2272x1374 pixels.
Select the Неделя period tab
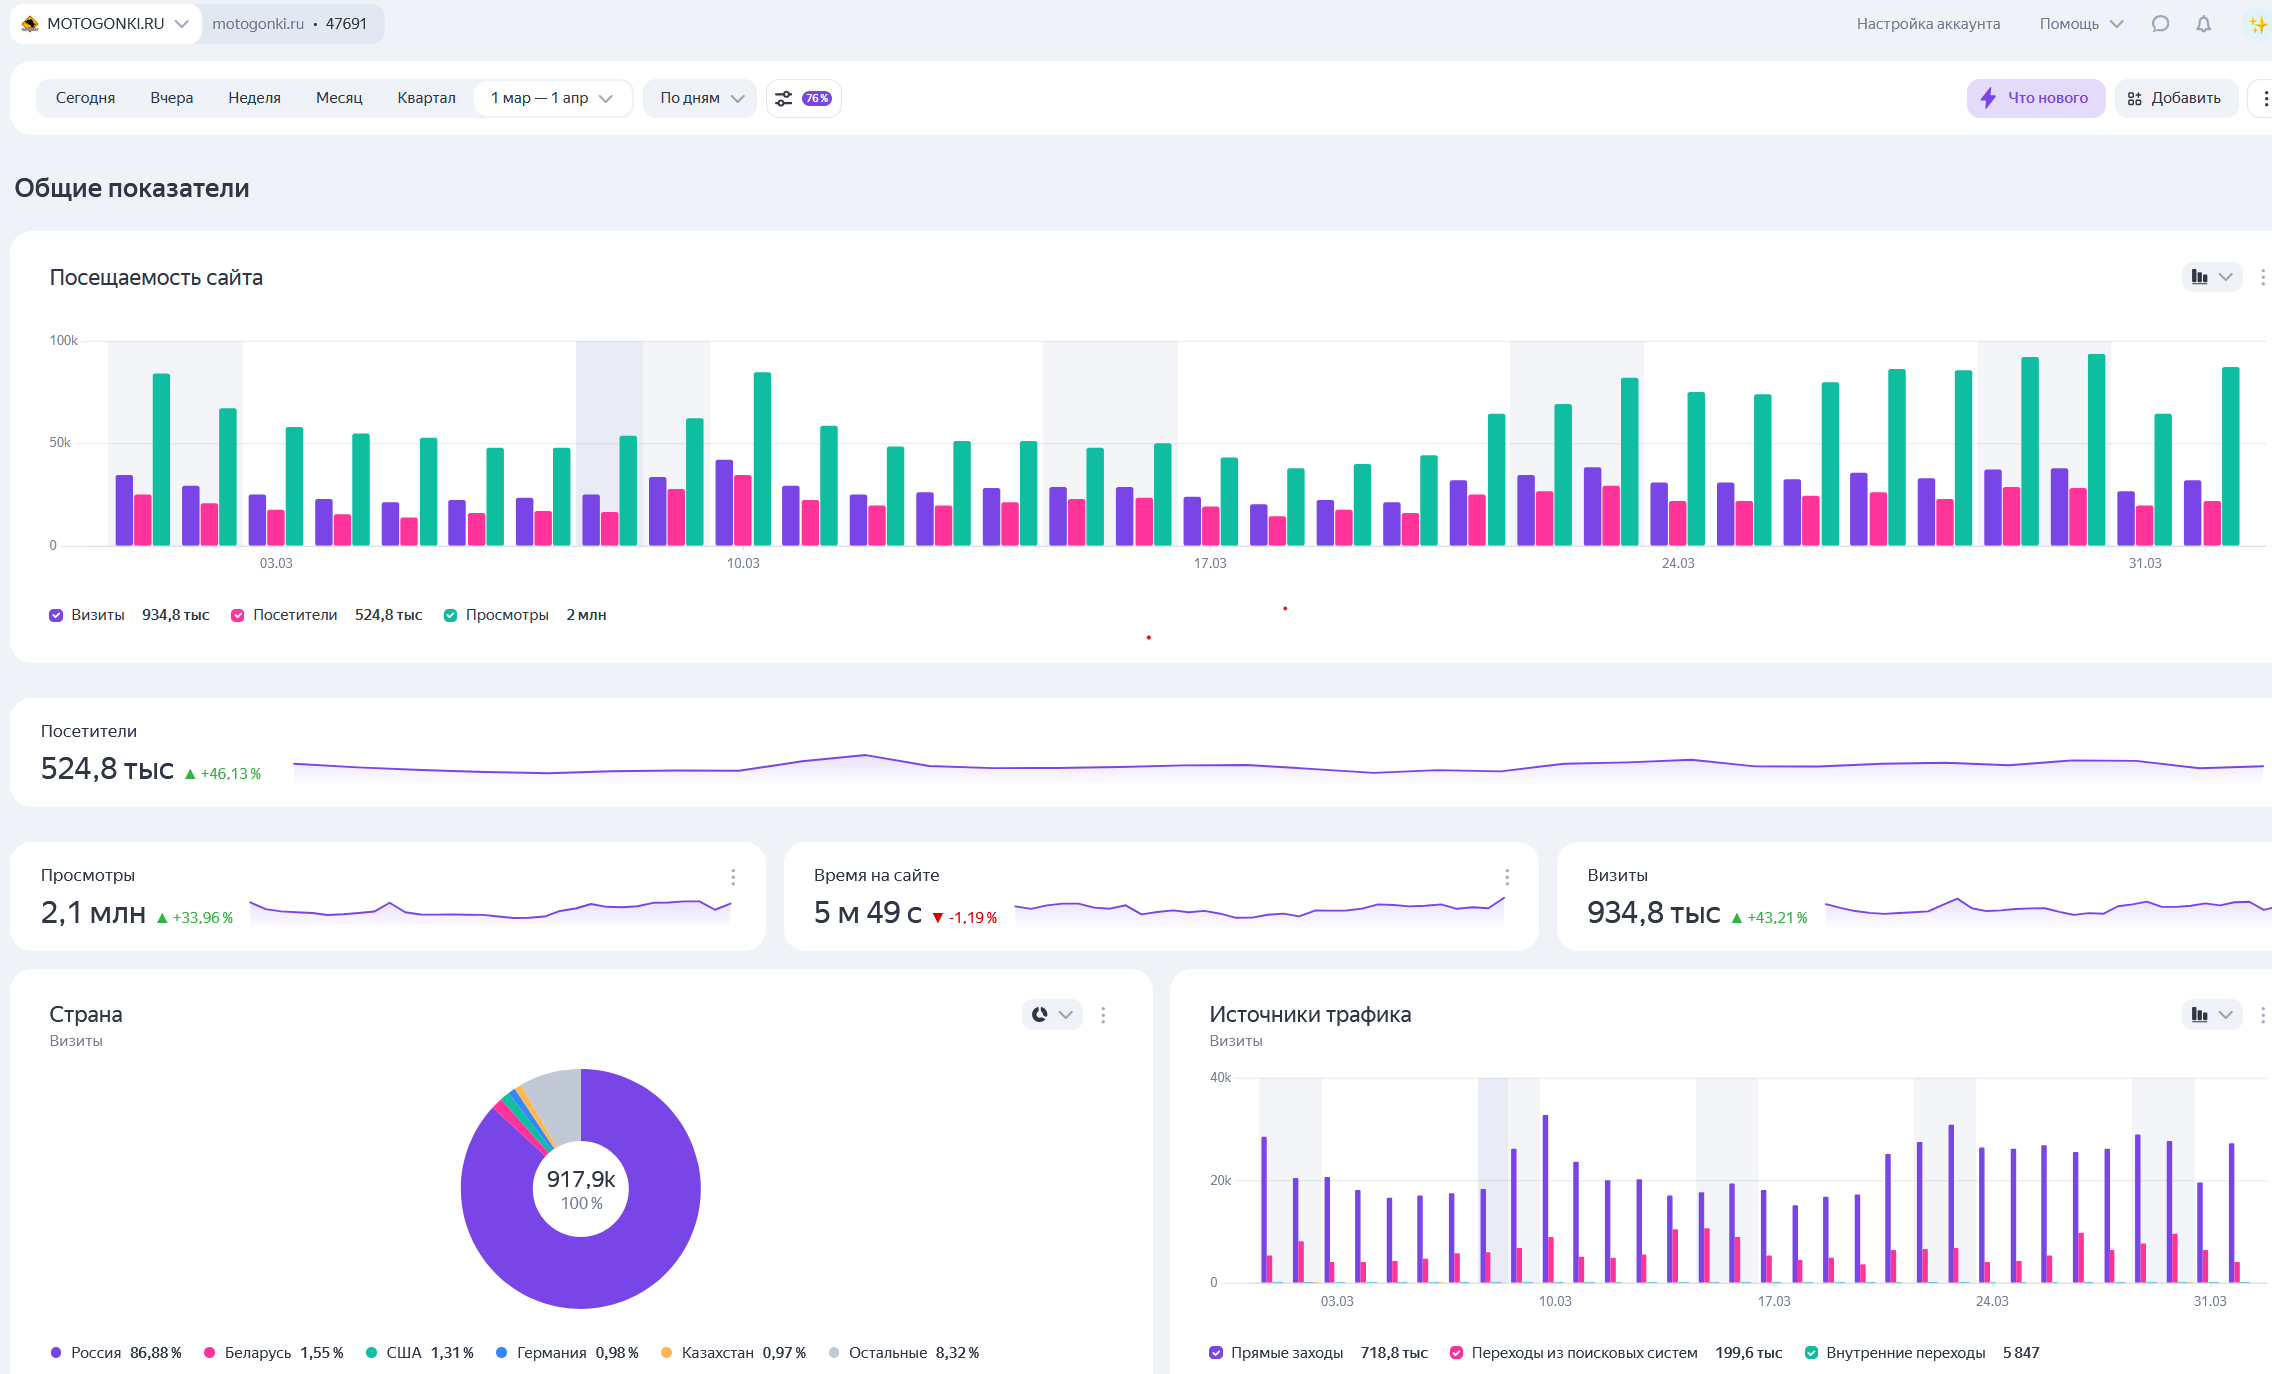(254, 98)
